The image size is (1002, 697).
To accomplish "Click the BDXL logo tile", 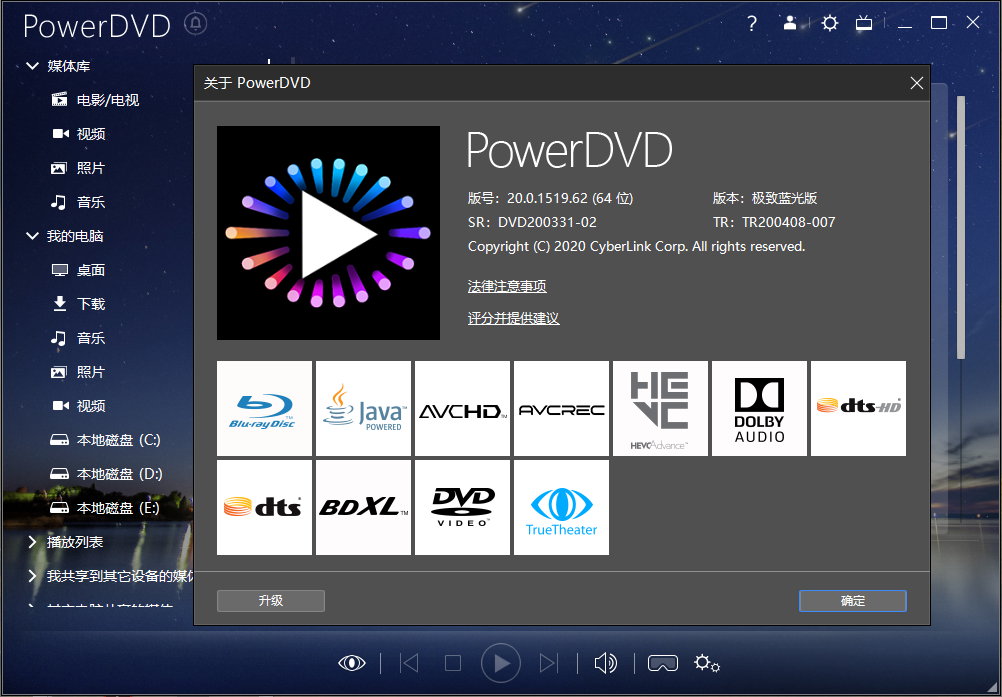I will (x=364, y=507).
